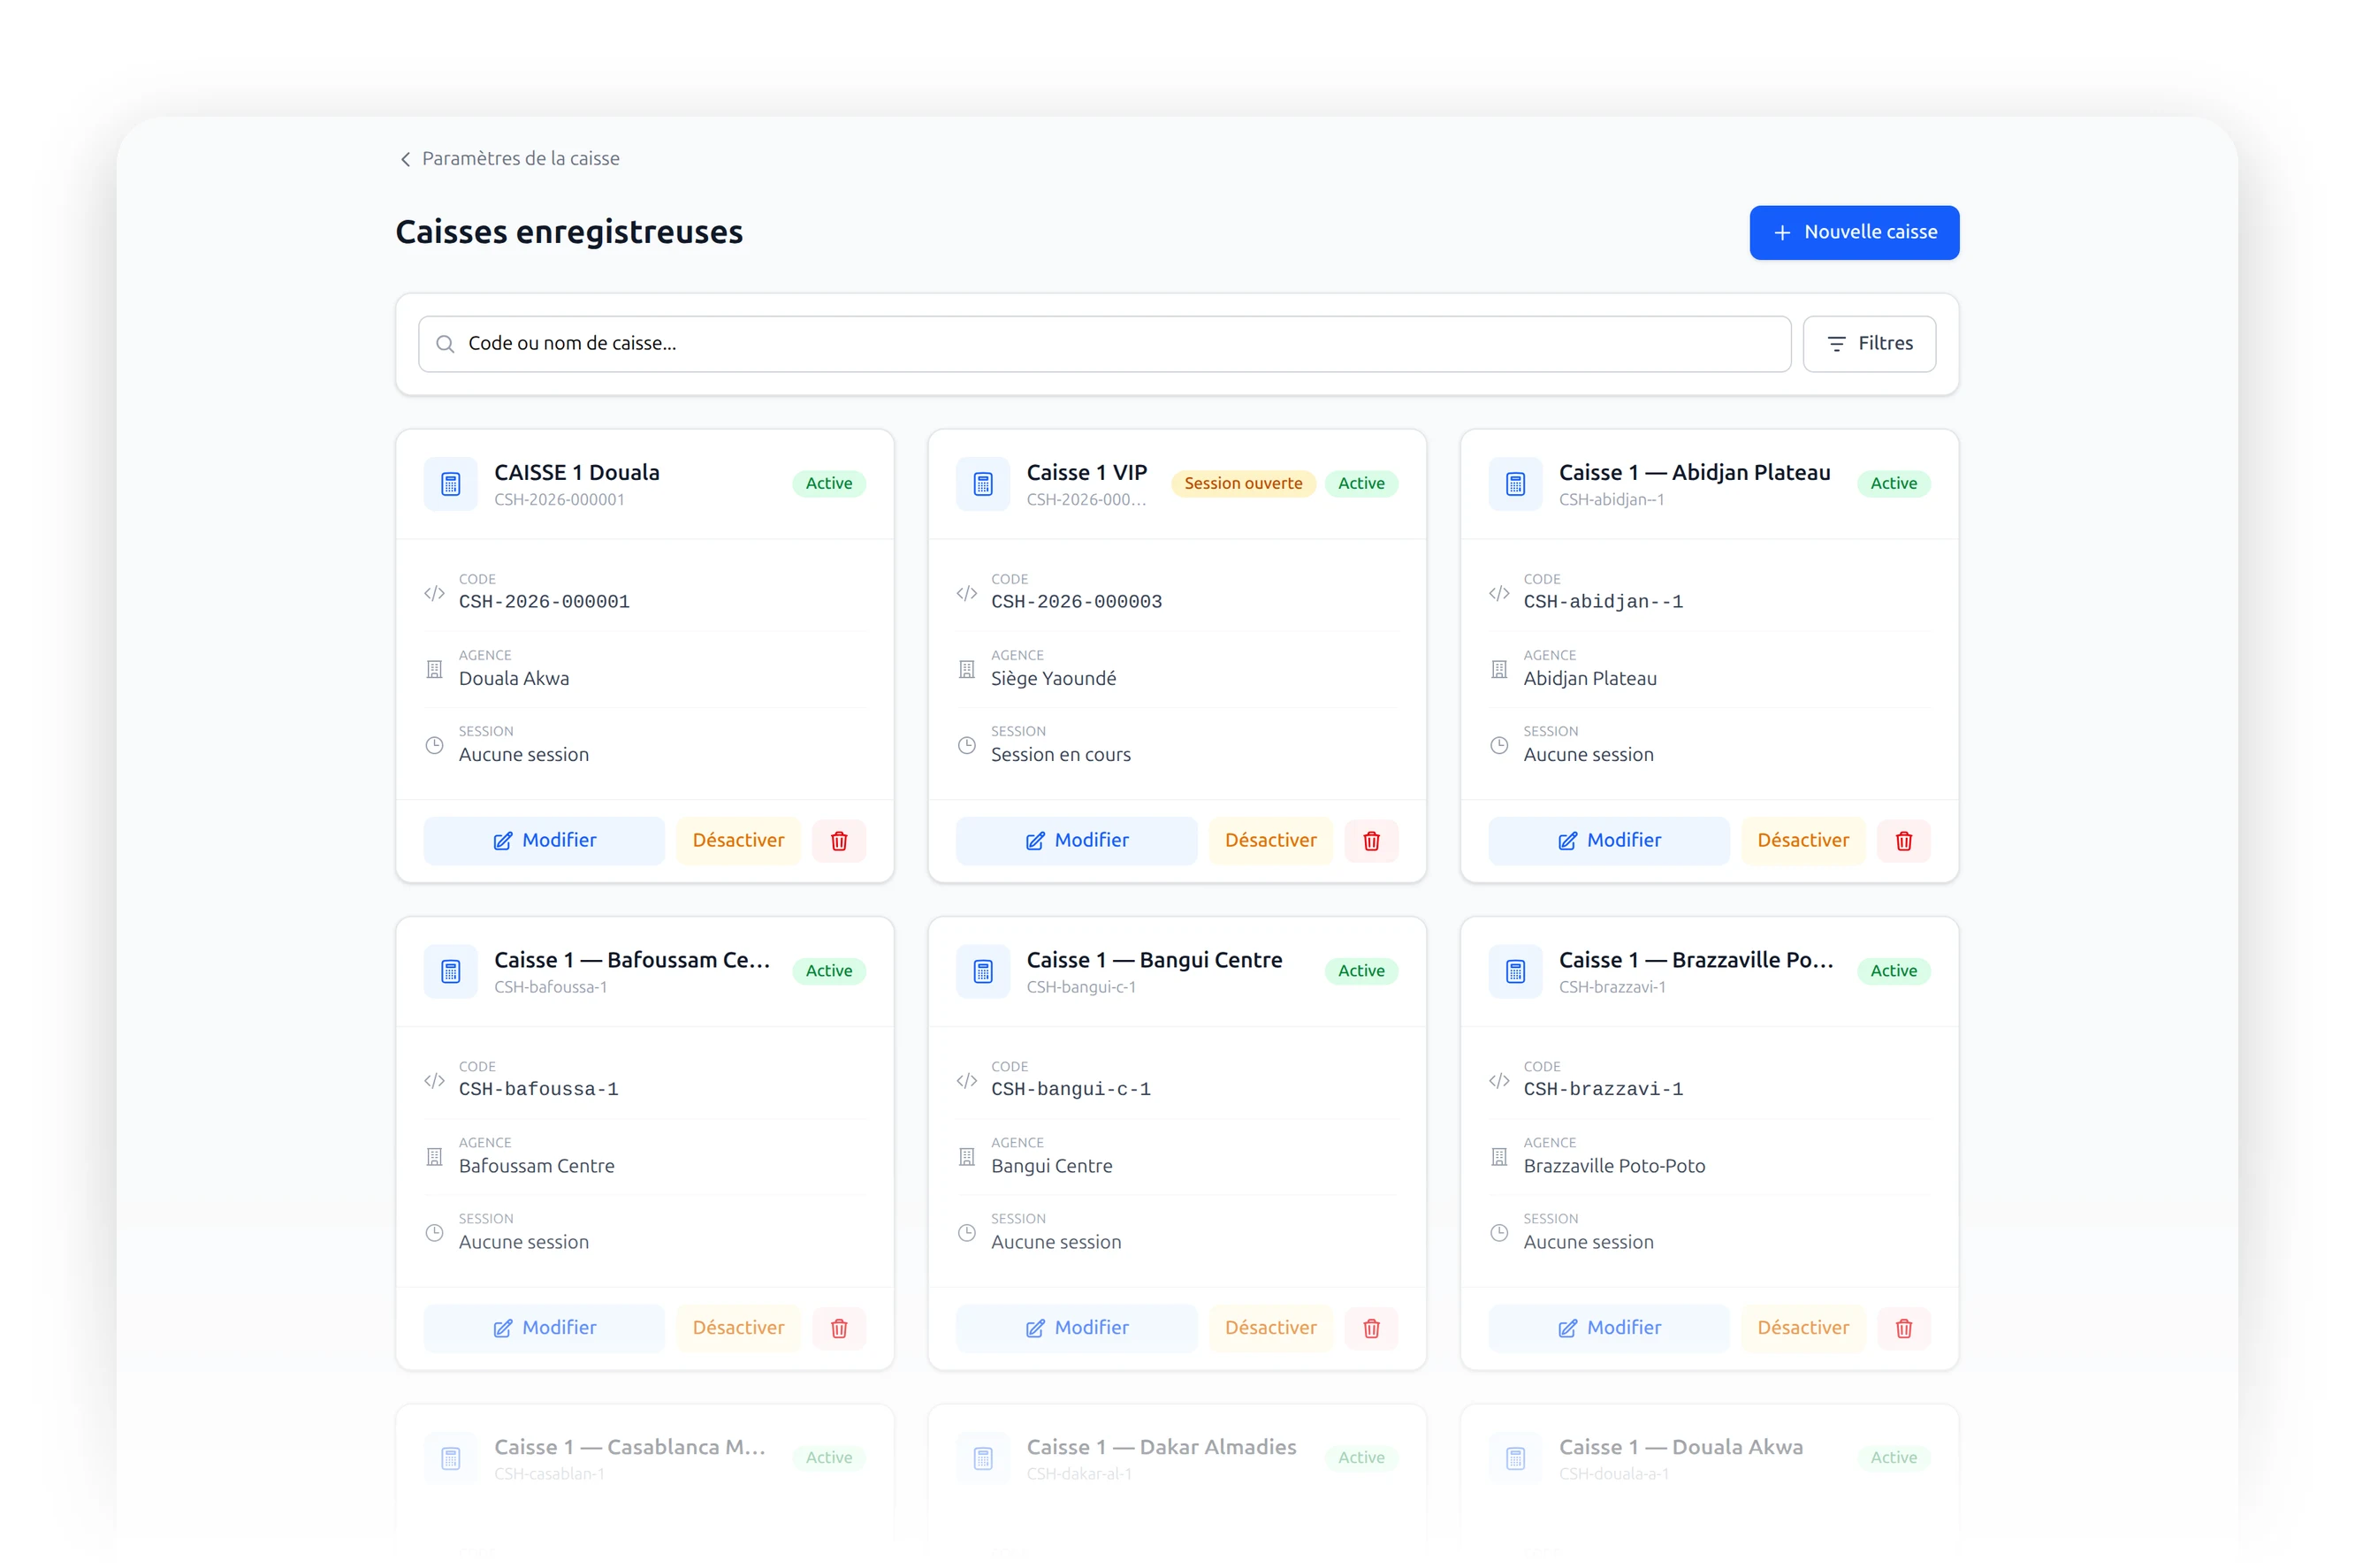Screen dimensions: 2355x1568
Task: Click the Active badge on CAISSE 1 Douala
Action: point(829,483)
